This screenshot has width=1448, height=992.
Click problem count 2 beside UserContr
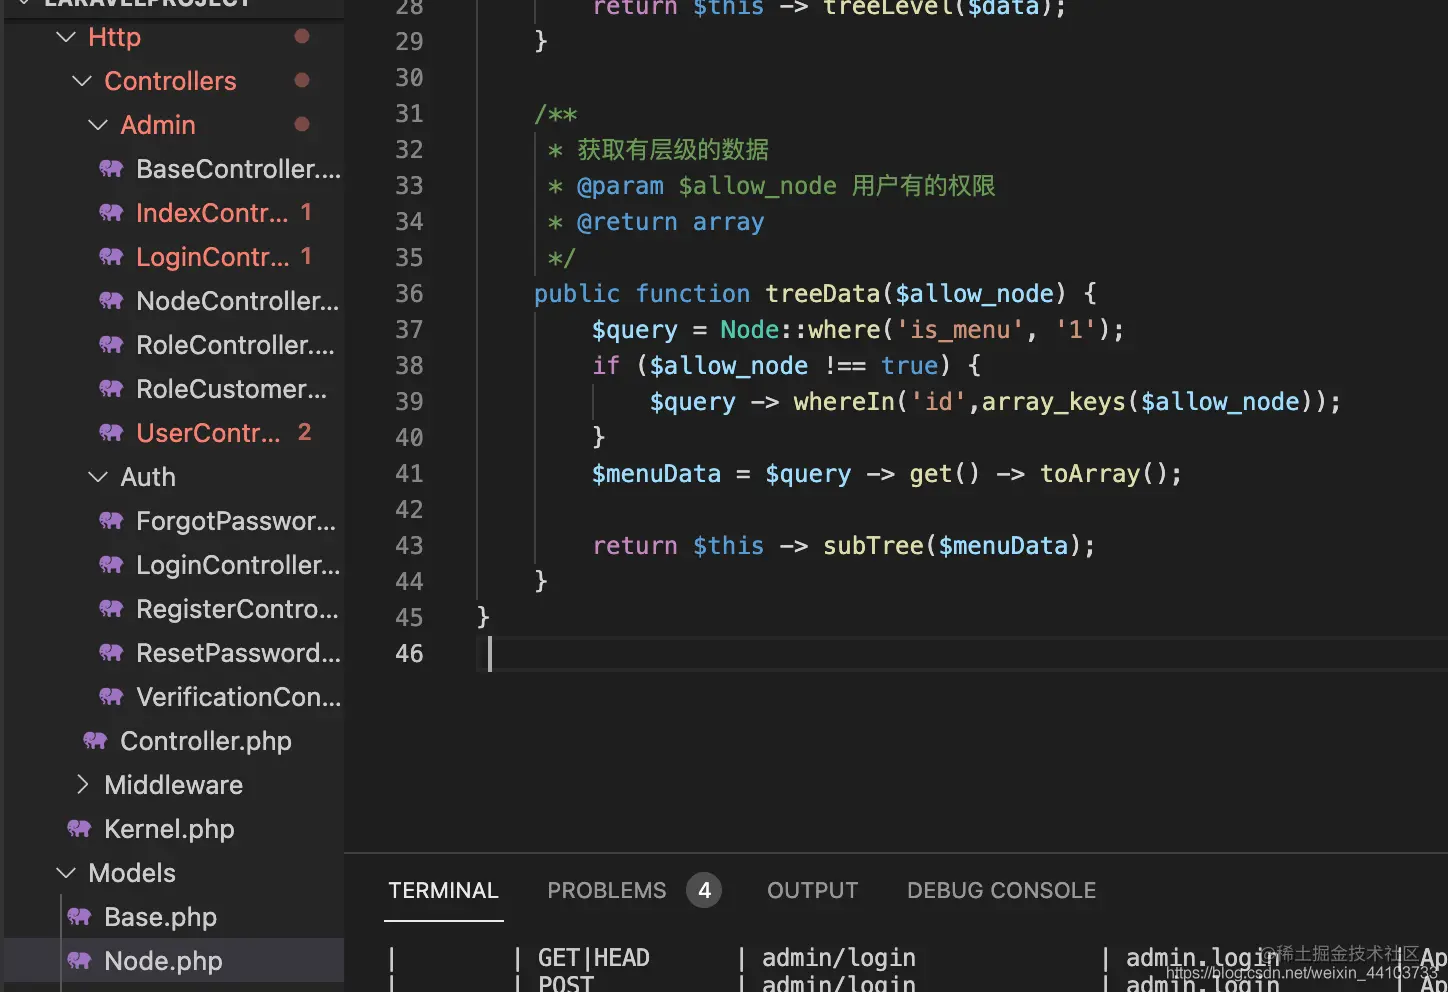click(x=305, y=432)
